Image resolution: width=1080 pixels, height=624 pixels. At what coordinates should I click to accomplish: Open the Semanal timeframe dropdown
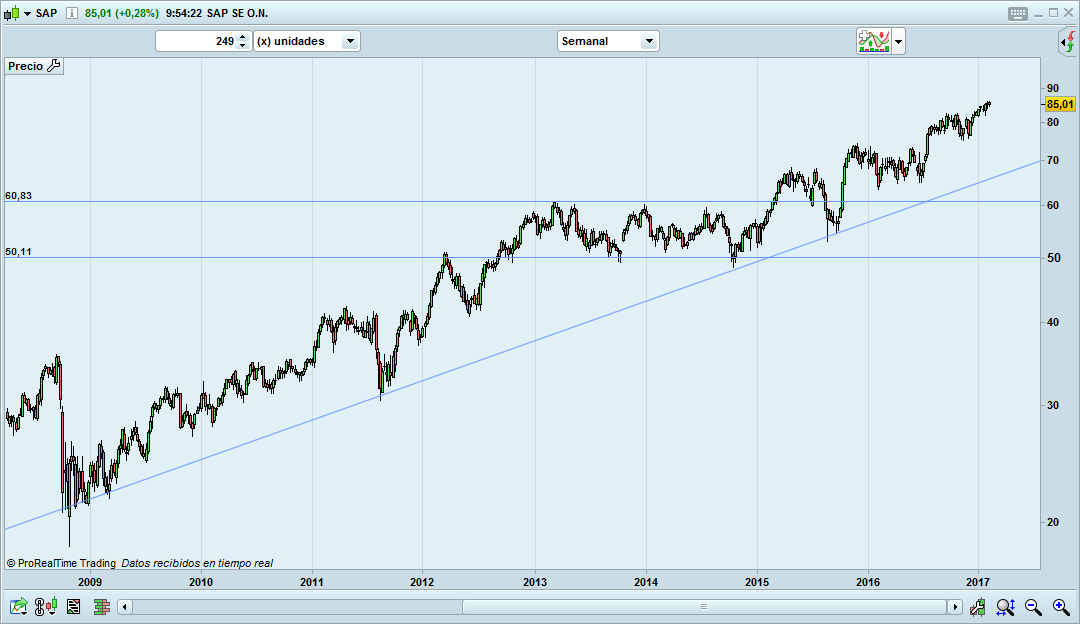click(649, 41)
